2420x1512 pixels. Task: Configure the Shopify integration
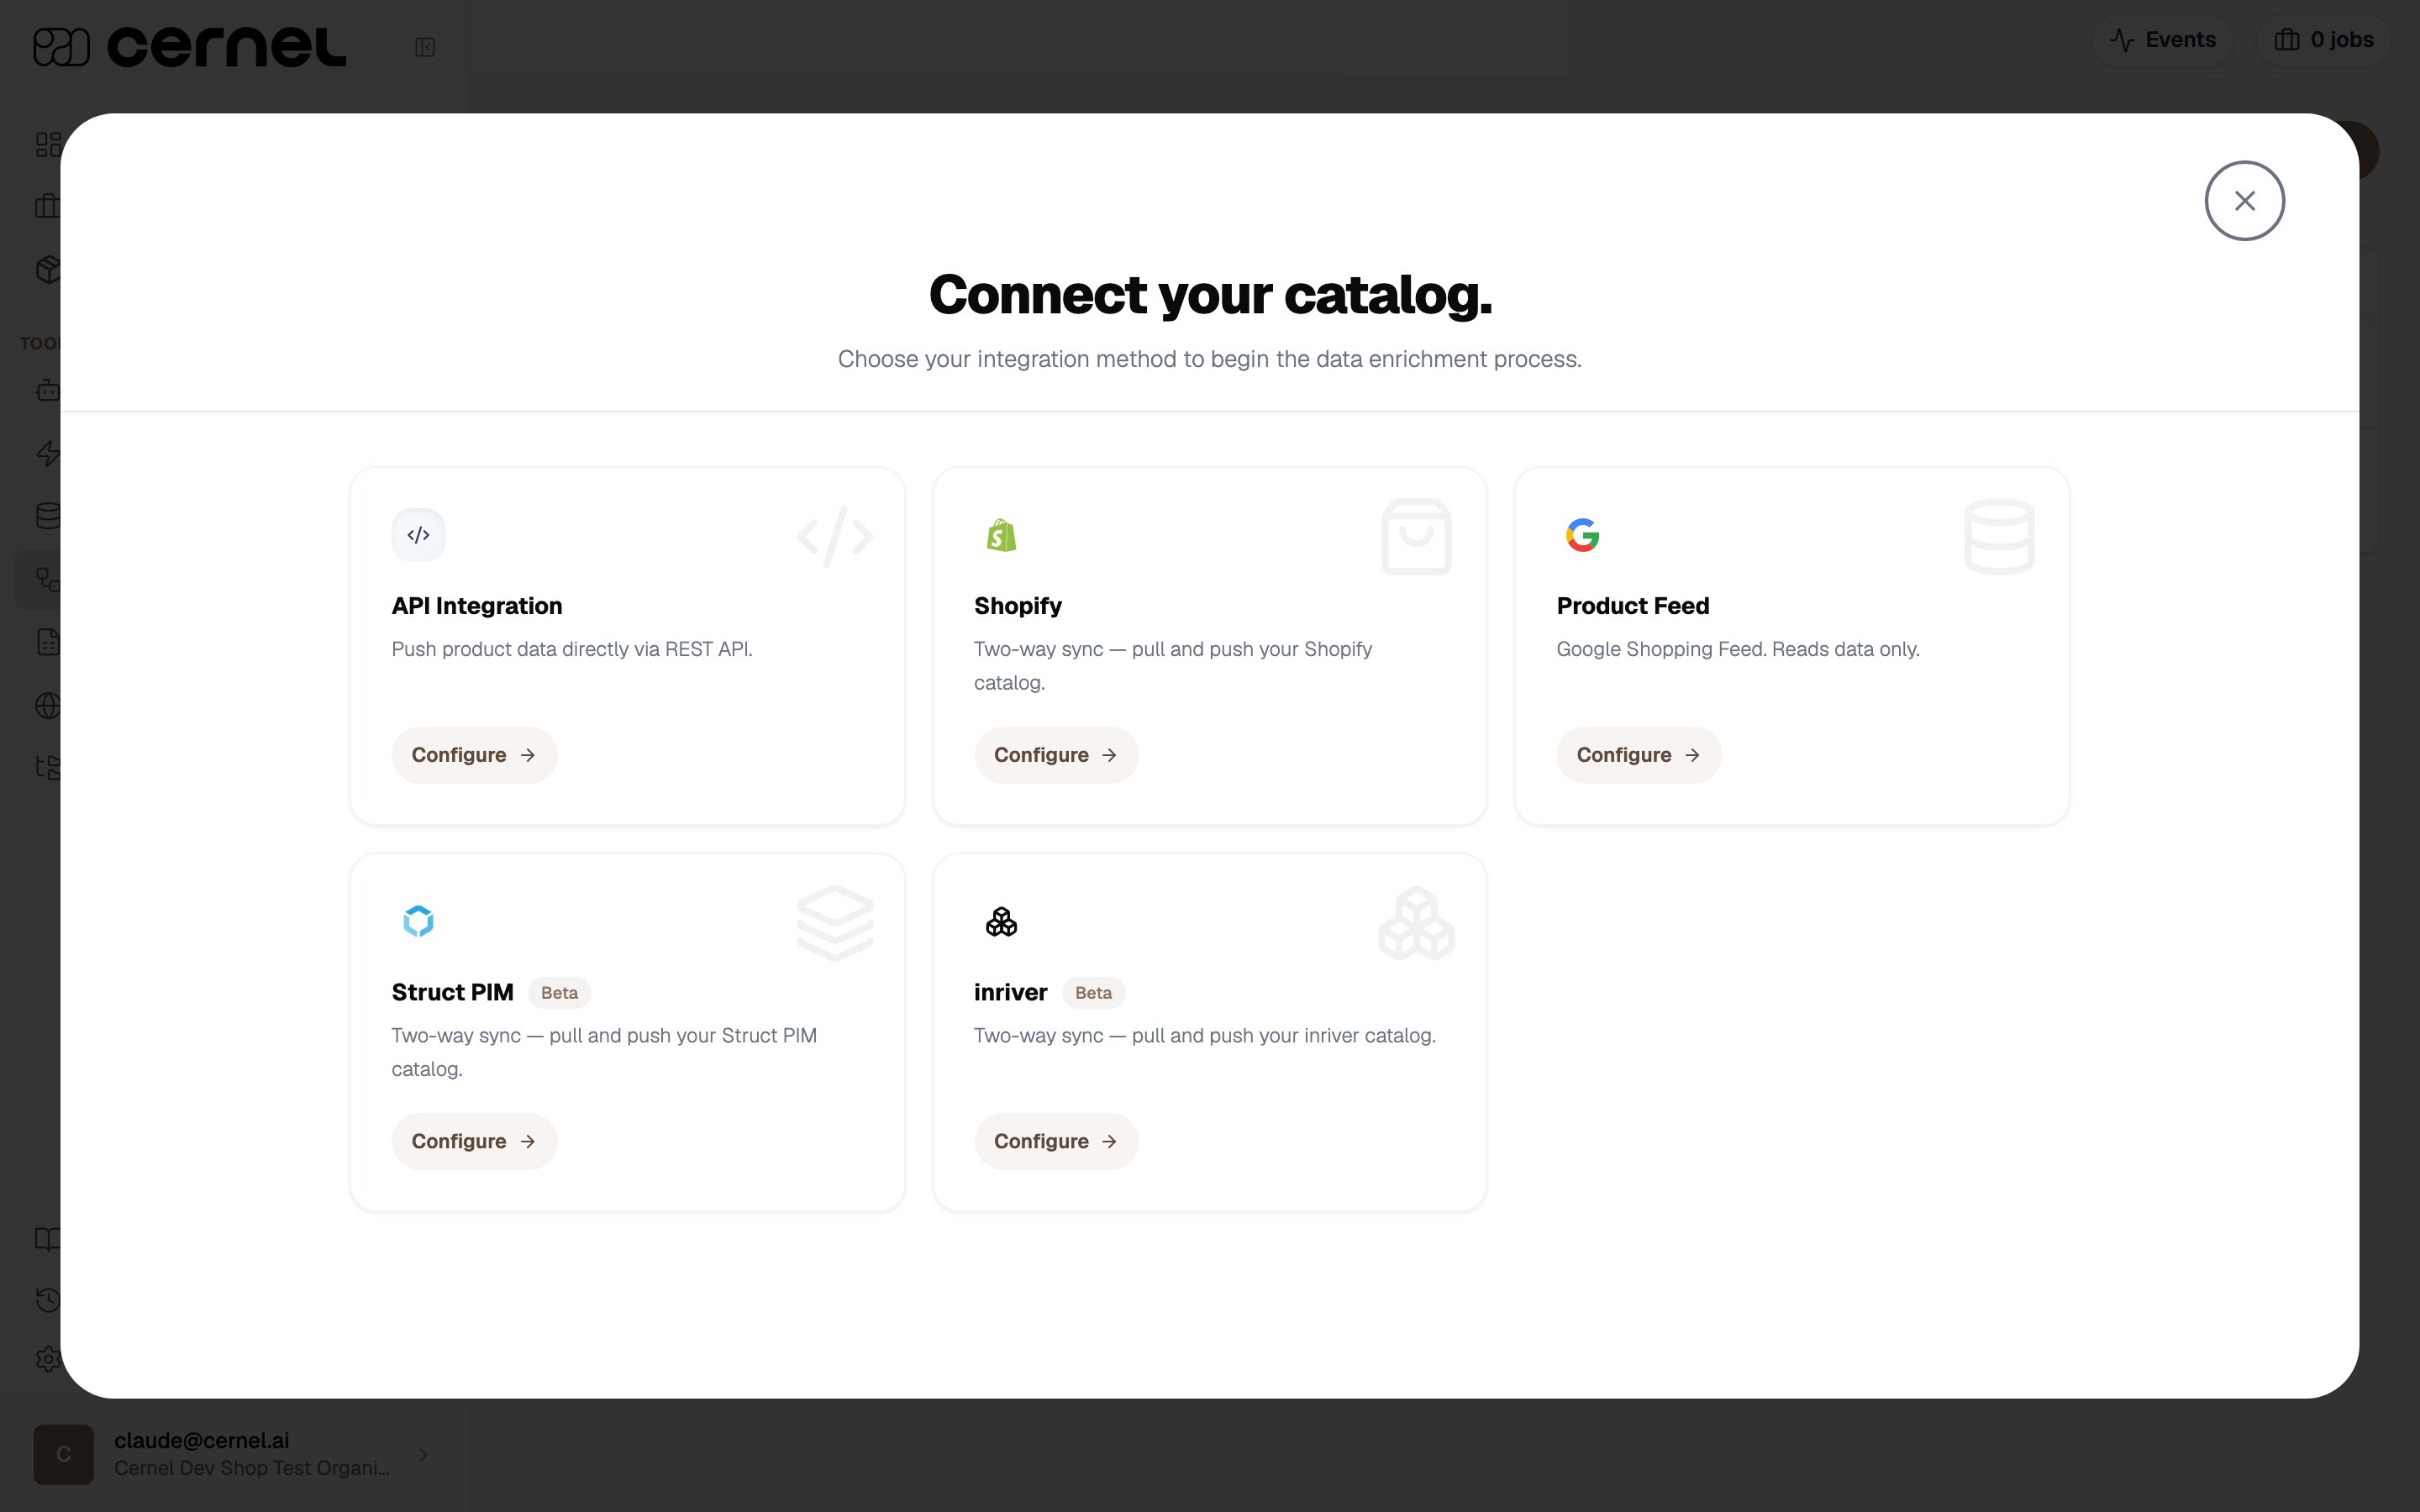click(1056, 755)
